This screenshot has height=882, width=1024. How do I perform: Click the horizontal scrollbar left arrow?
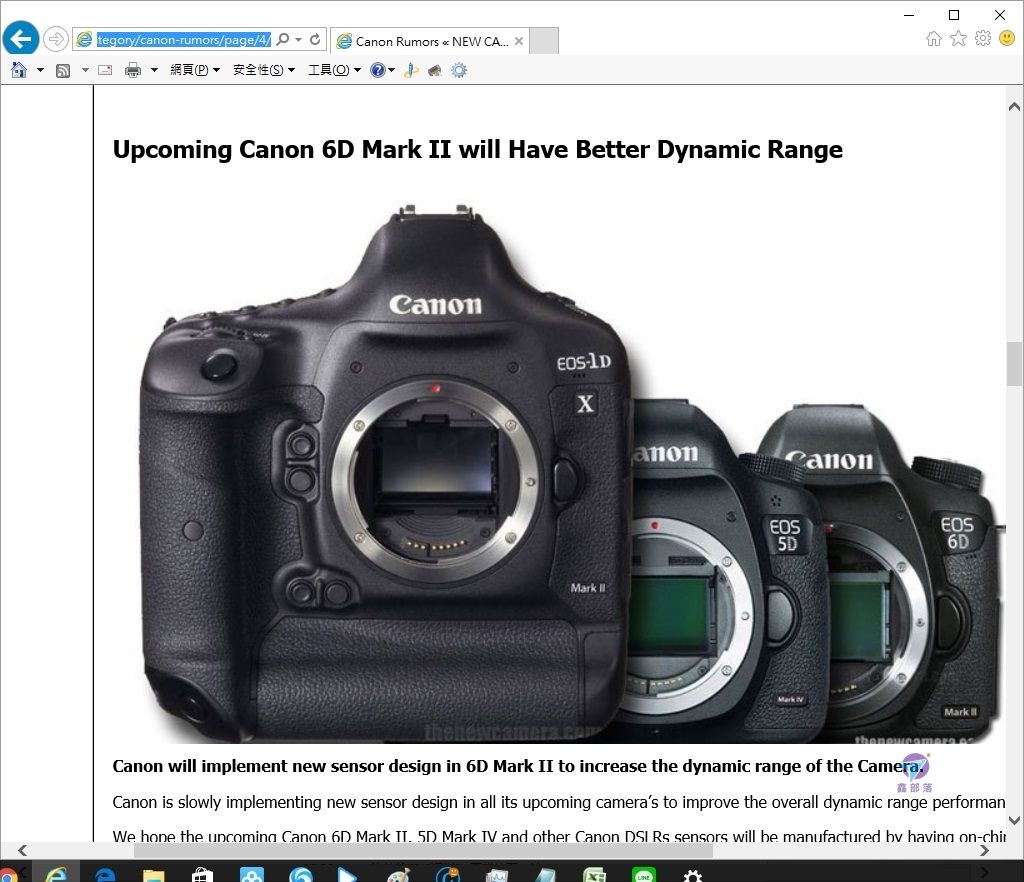click(23, 850)
